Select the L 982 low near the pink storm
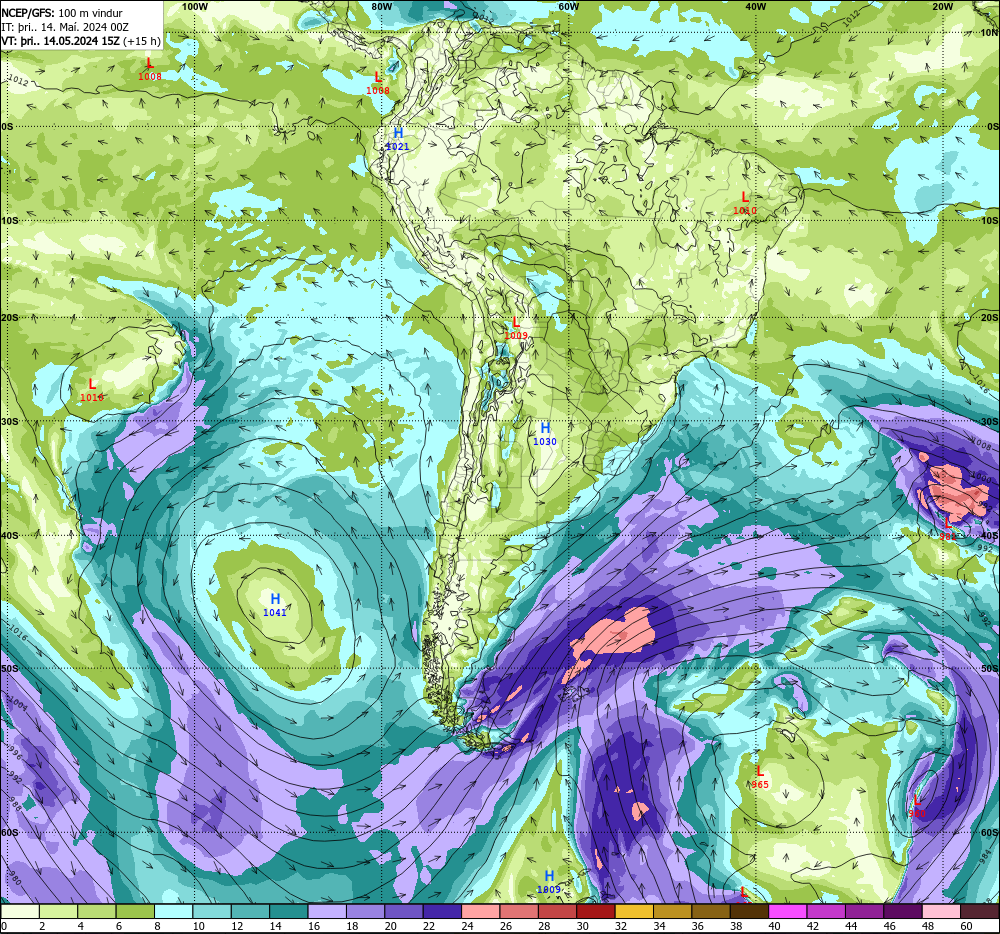Image resolution: width=1000 pixels, height=934 pixels. (x=948, y=529)
